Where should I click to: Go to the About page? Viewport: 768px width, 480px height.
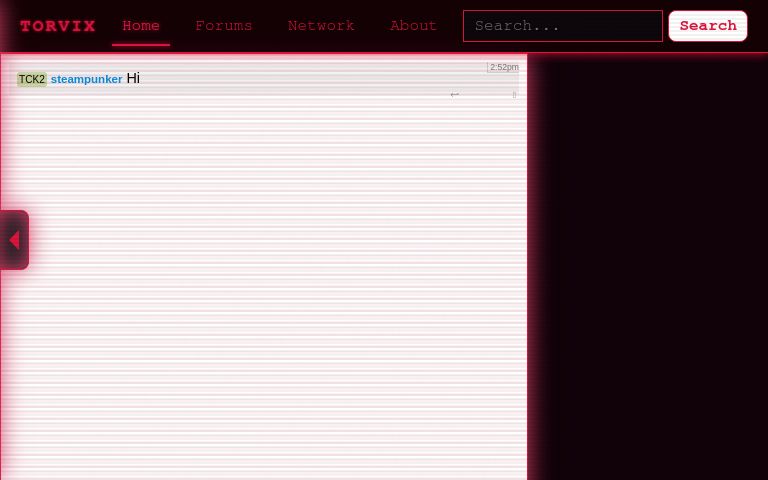tap(413, 26)
